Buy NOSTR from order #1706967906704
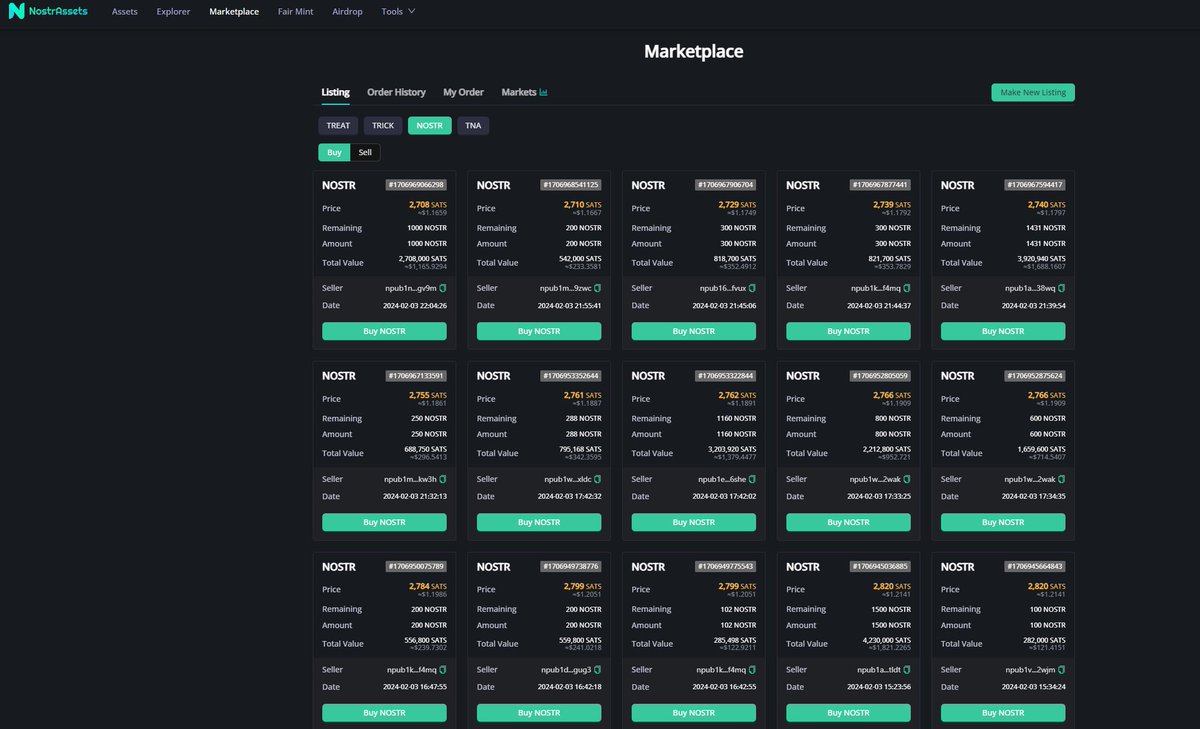Viewport: 1200px width, 729px height. tap(694, 331)
